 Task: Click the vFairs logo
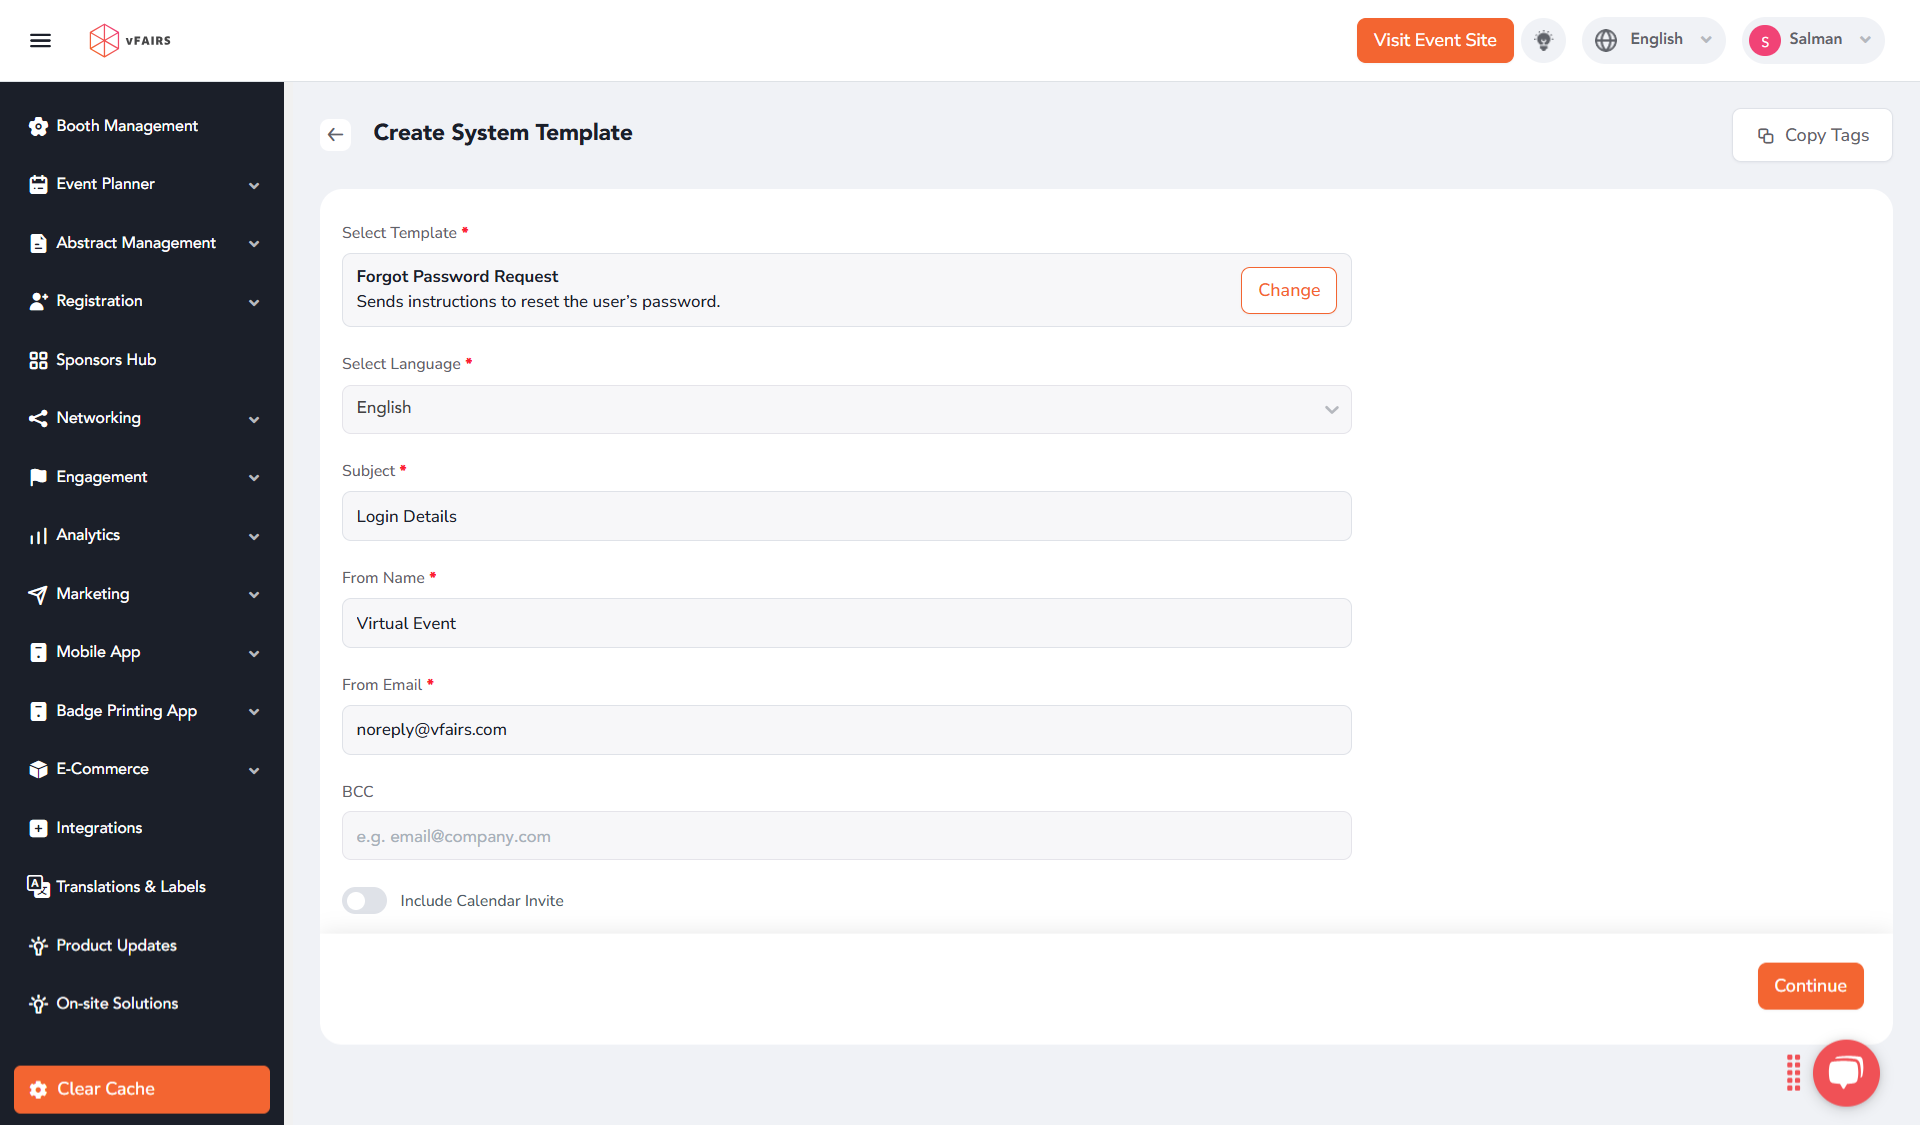130,40
